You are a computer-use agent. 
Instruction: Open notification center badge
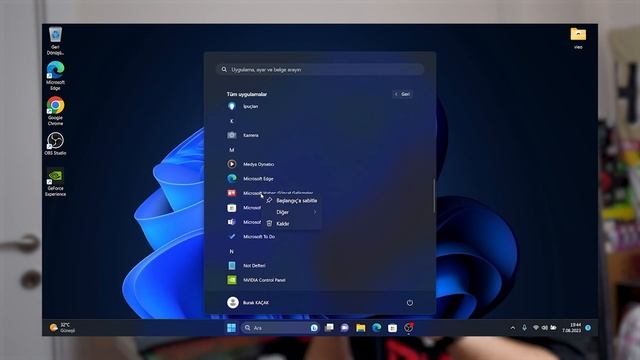click(x=588, y=328)
